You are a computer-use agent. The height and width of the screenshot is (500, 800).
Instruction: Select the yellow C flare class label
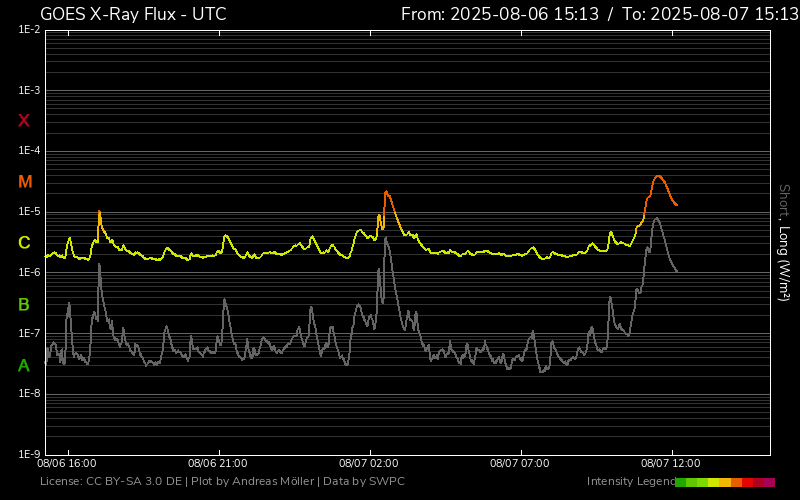coord(24,243)
